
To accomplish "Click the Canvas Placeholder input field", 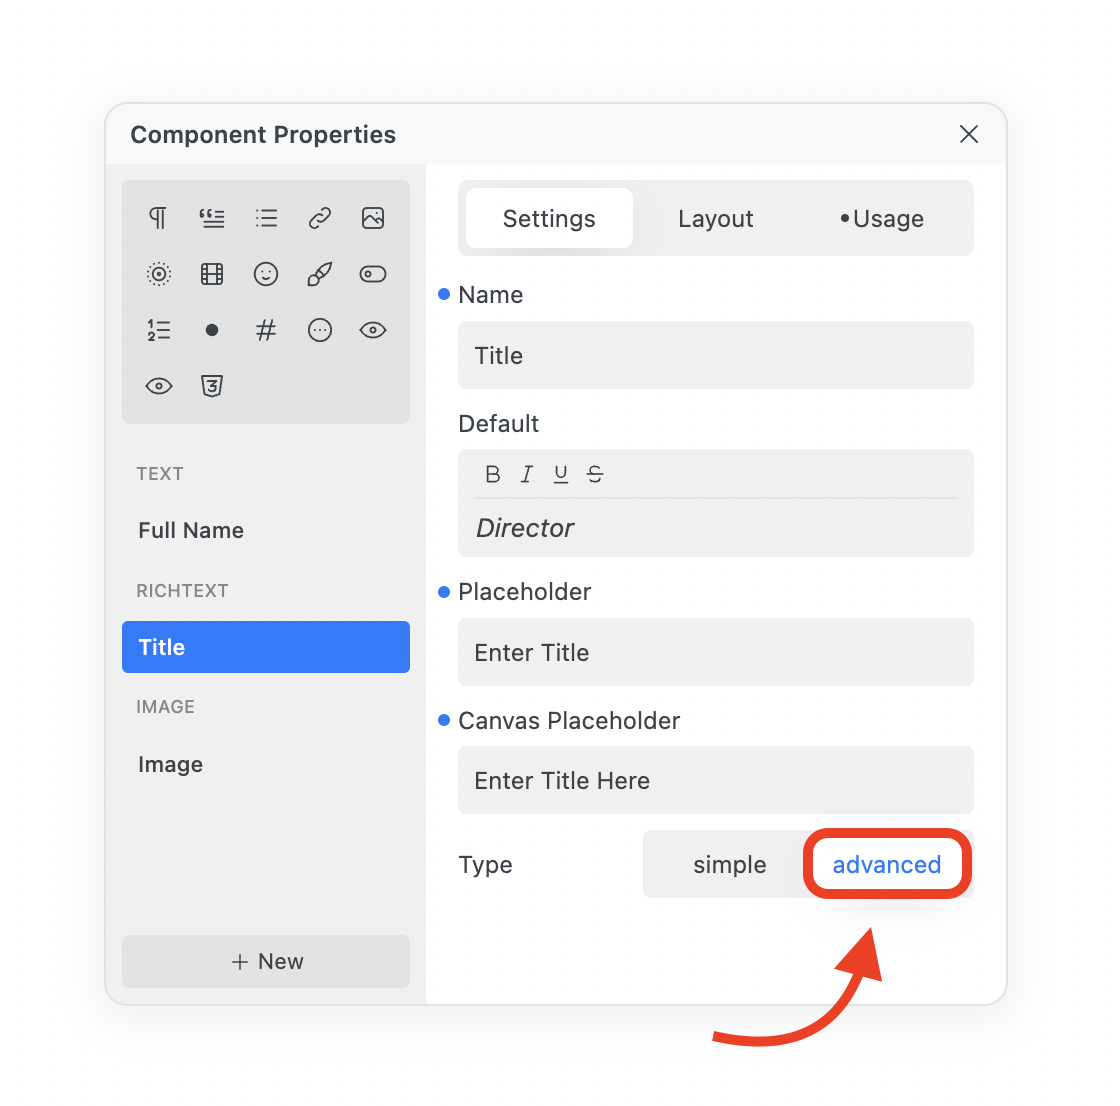I will 715,780.
